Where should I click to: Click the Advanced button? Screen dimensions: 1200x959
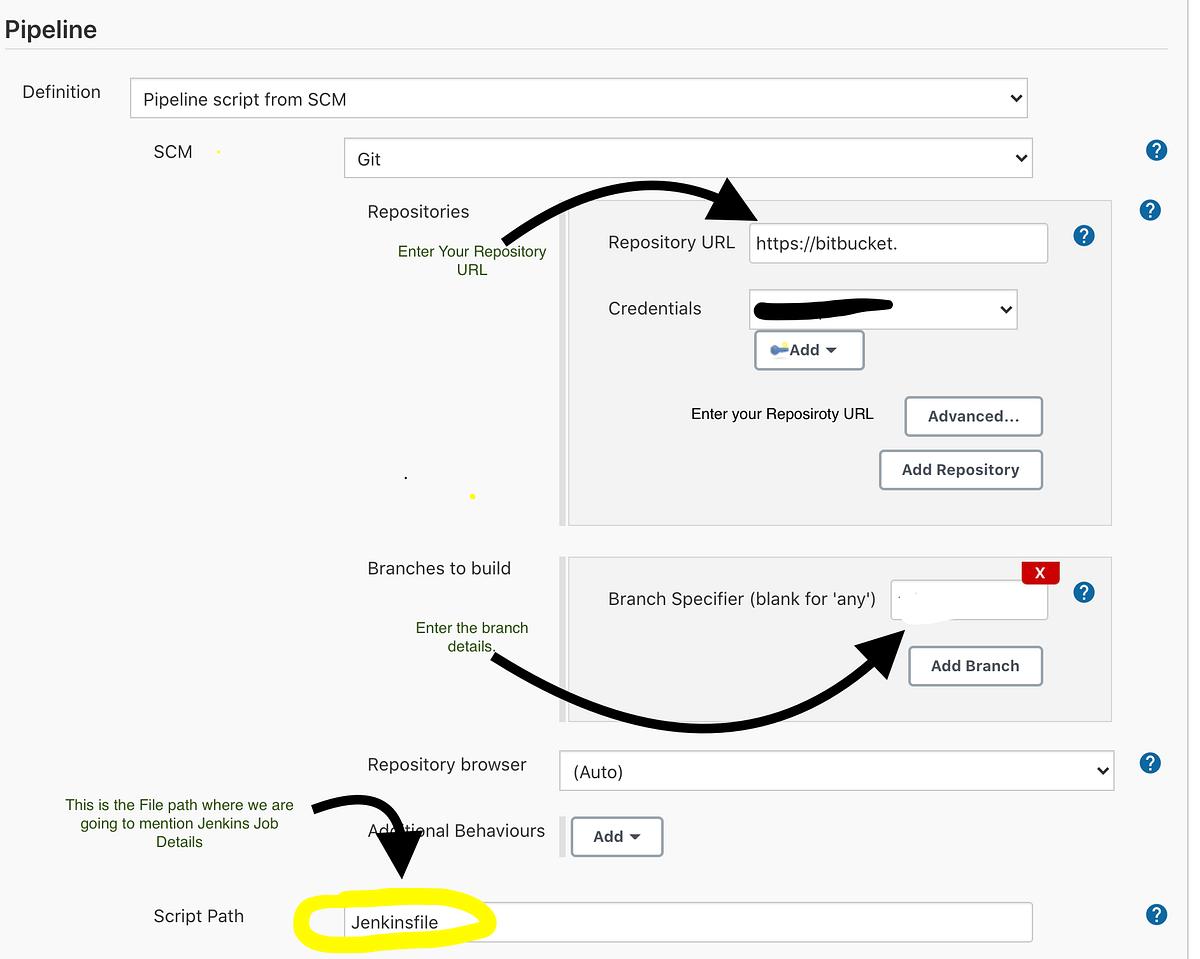coord(973,416)
